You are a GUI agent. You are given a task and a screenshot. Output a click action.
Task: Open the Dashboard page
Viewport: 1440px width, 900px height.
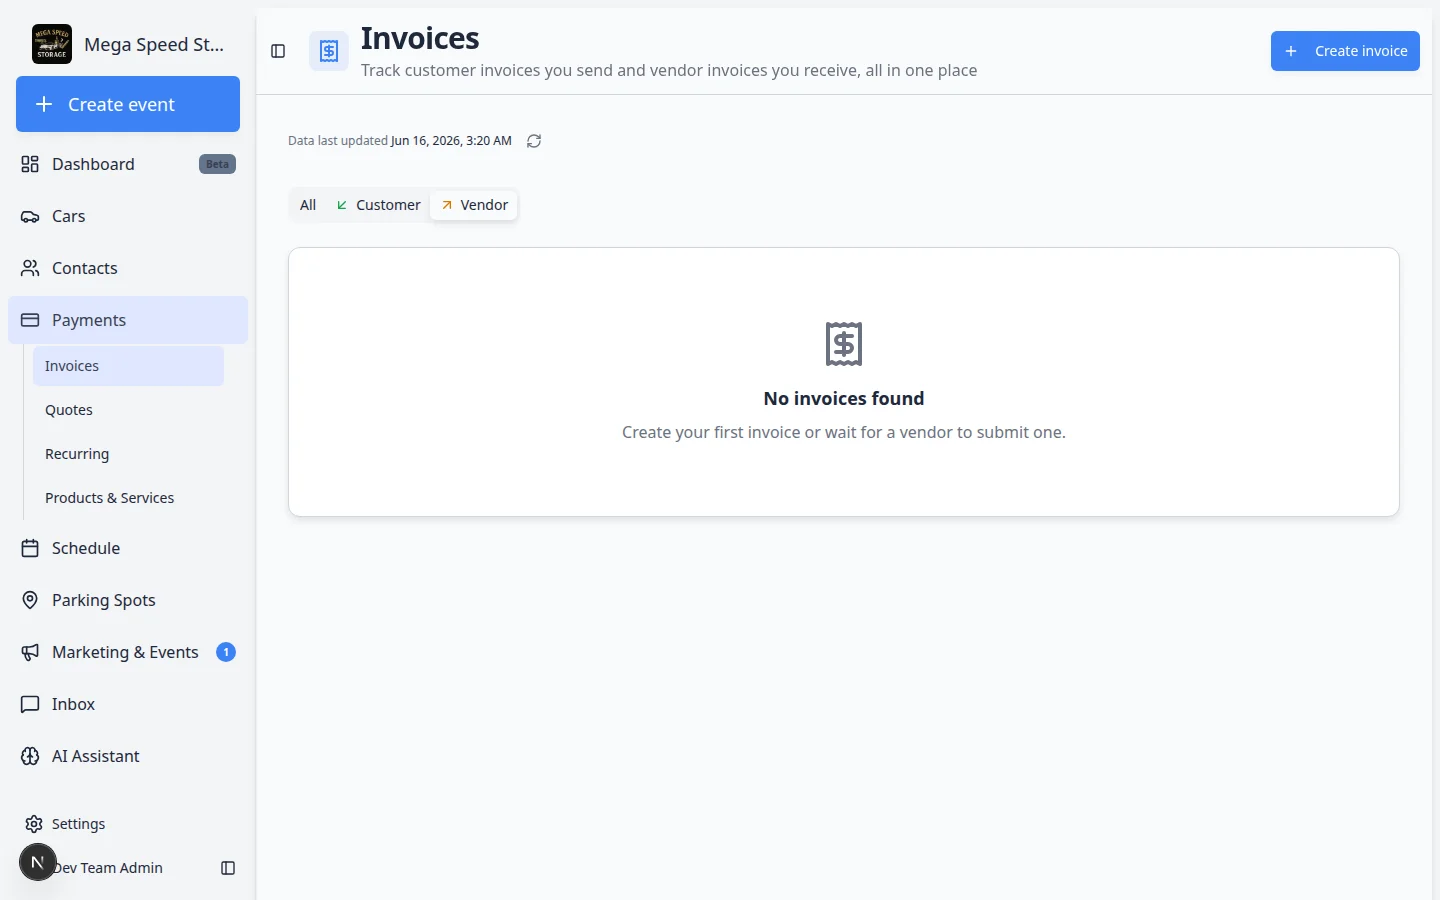[128, 164]
